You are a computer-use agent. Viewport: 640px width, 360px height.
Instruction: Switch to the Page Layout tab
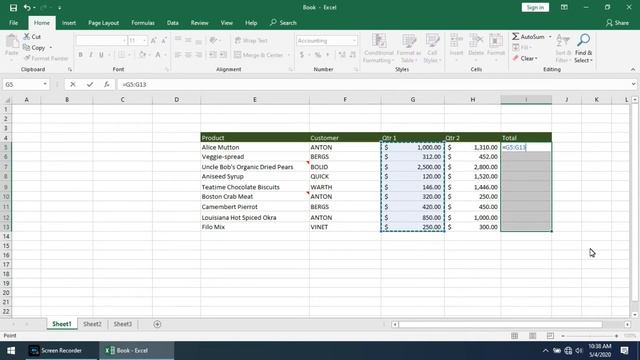tap(103, 23)
